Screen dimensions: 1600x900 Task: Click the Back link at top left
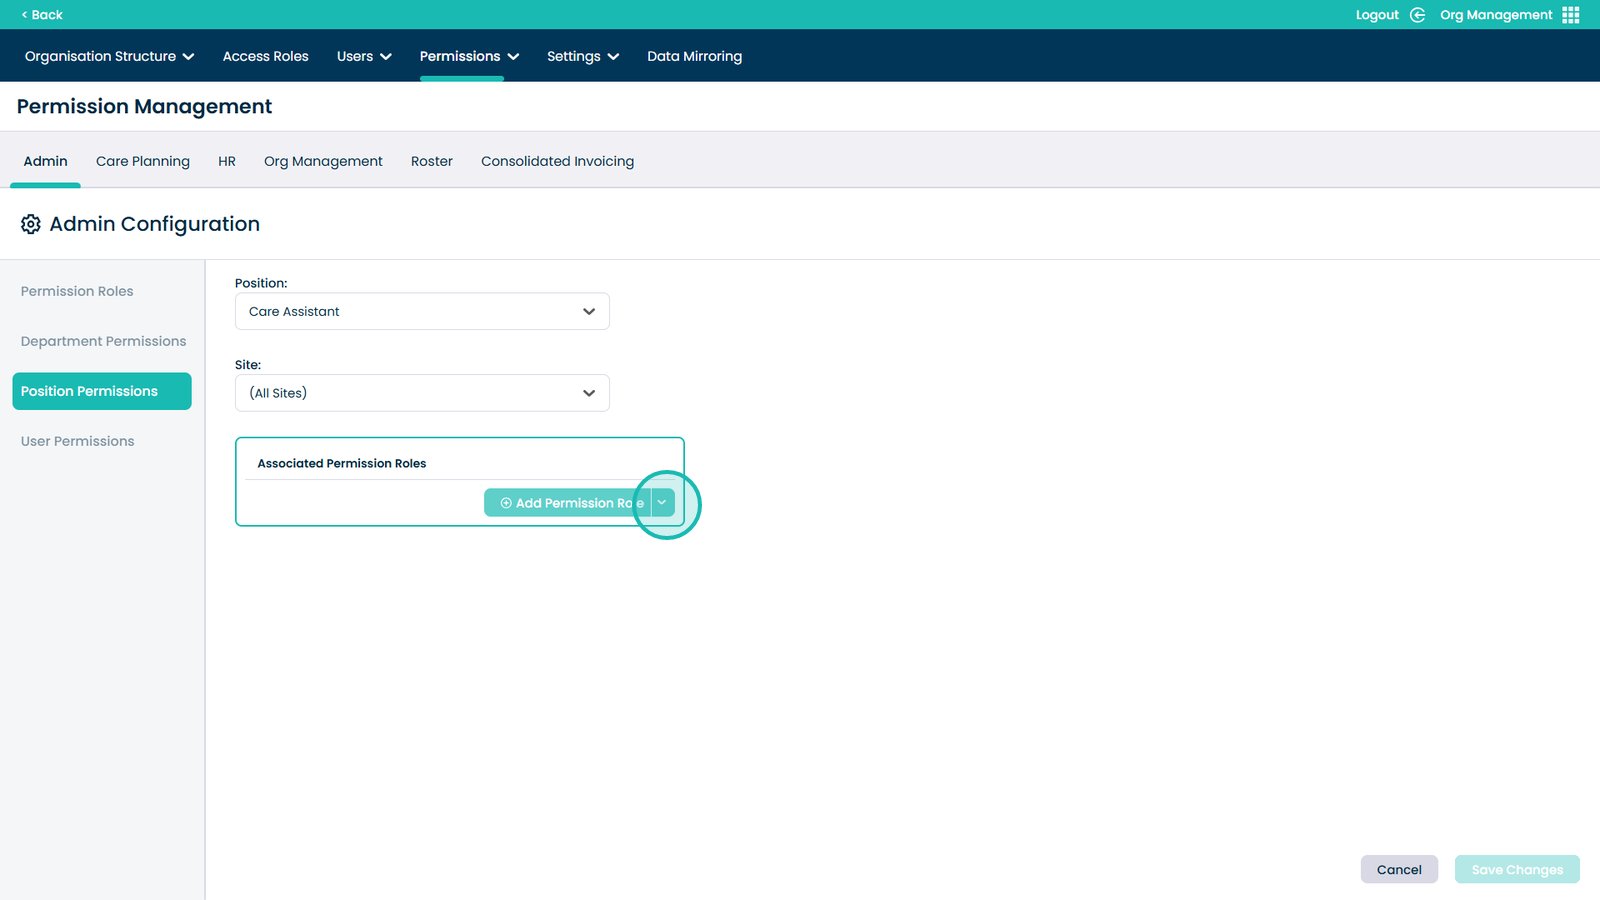click(x=42, y=15)
